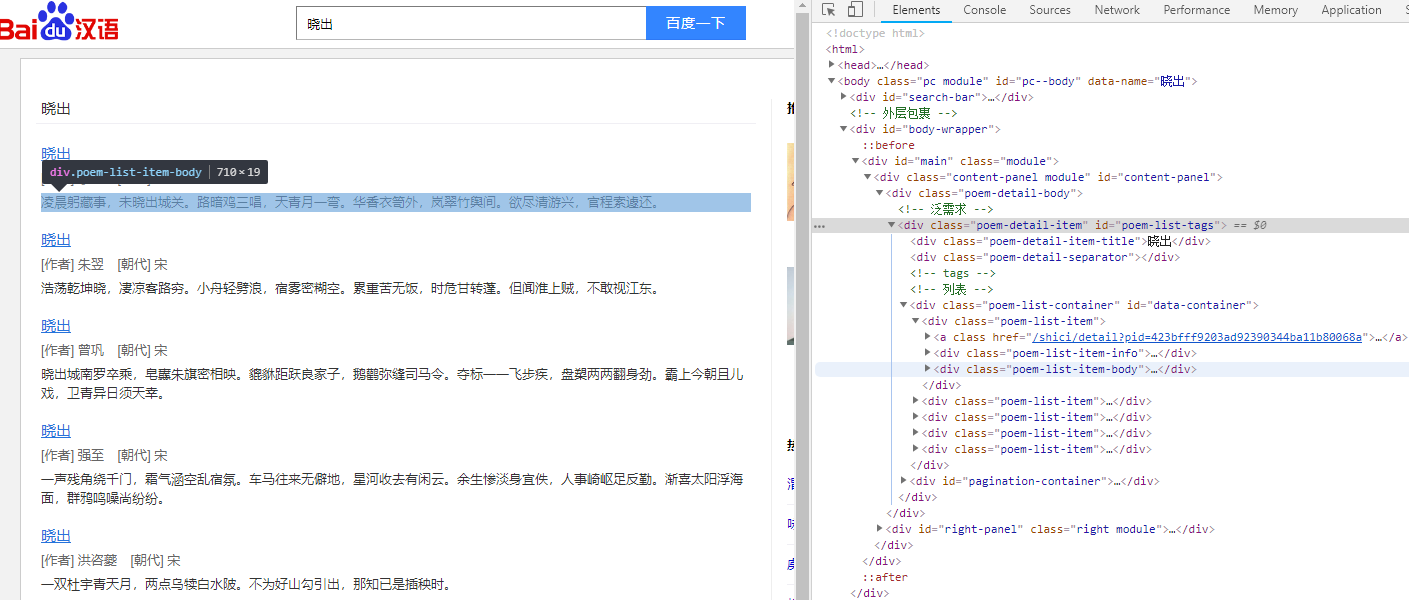Open the Sources tab
The width and height of the screenshot is (1409, 600).
[1050, 10]
